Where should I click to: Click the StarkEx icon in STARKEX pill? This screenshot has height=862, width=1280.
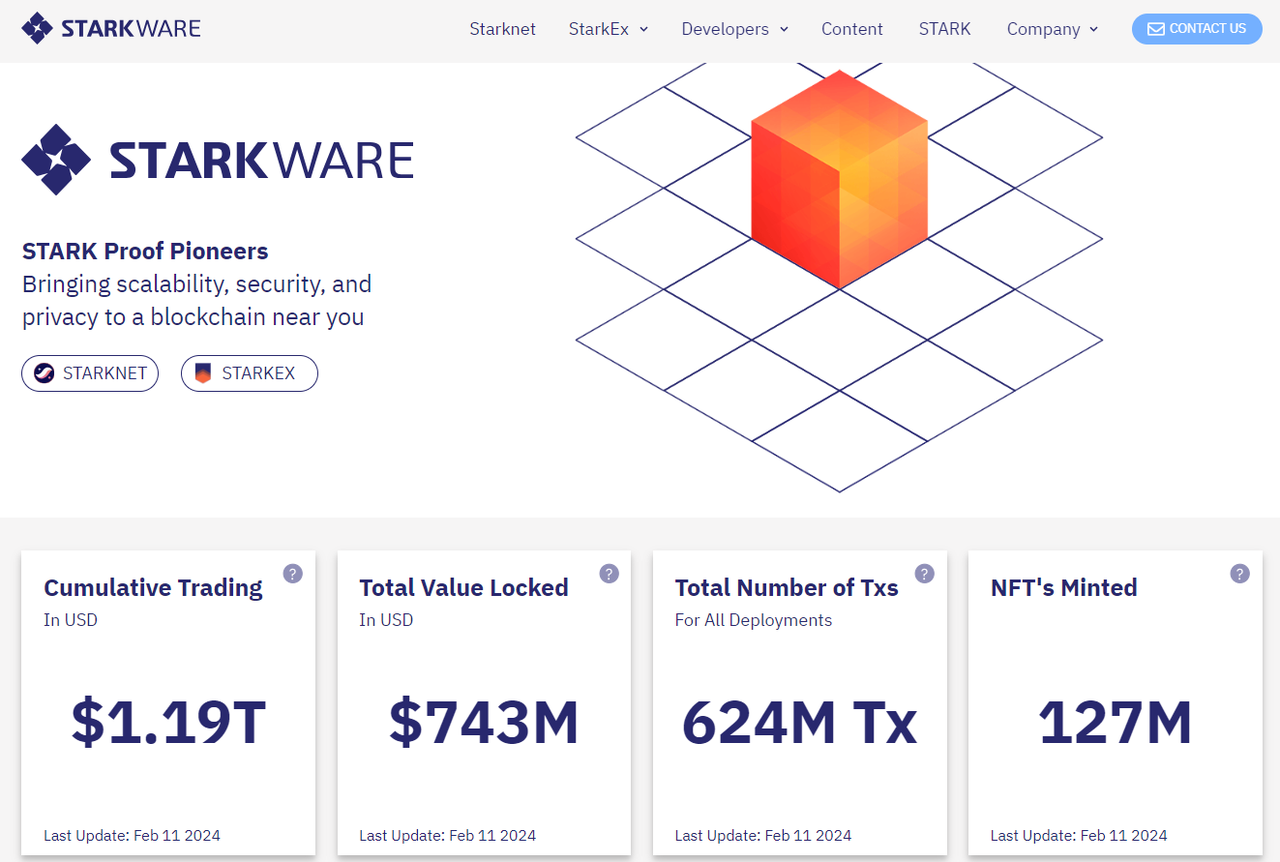pyautogui.click(x=203, y=374)
